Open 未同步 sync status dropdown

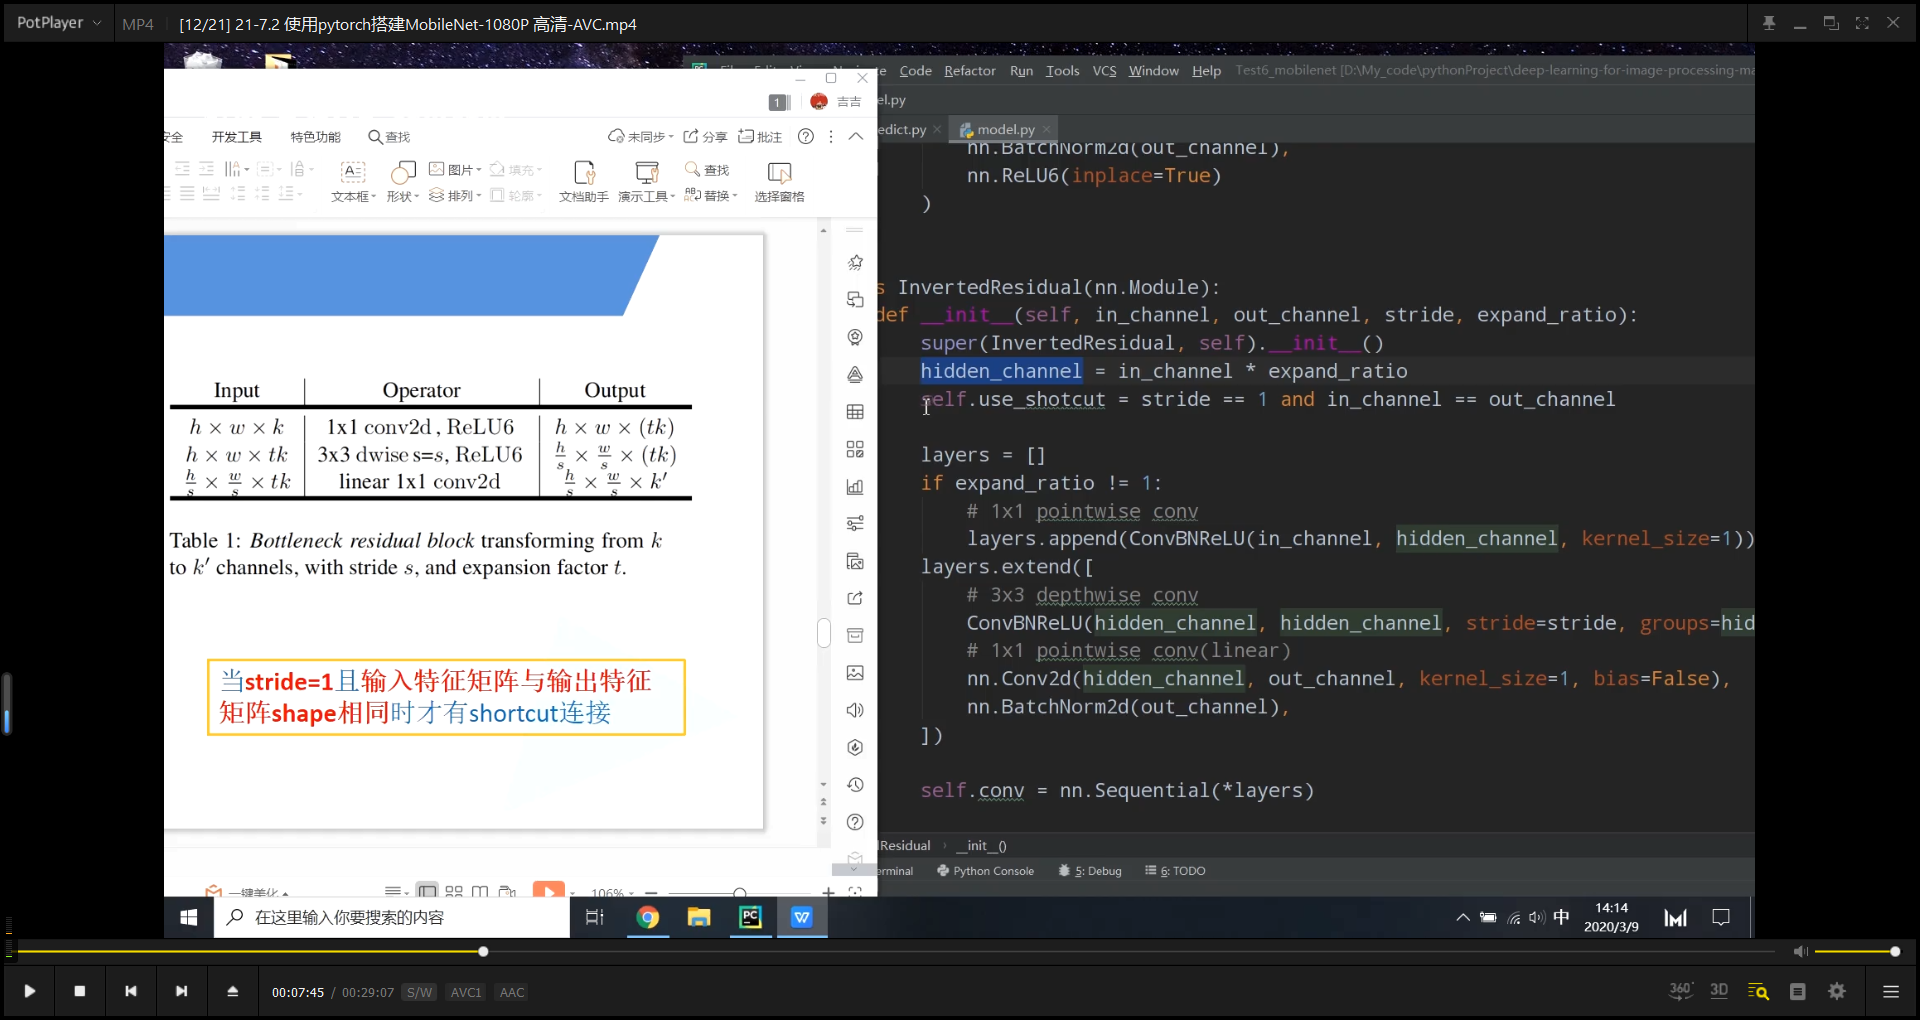[641, 137]
